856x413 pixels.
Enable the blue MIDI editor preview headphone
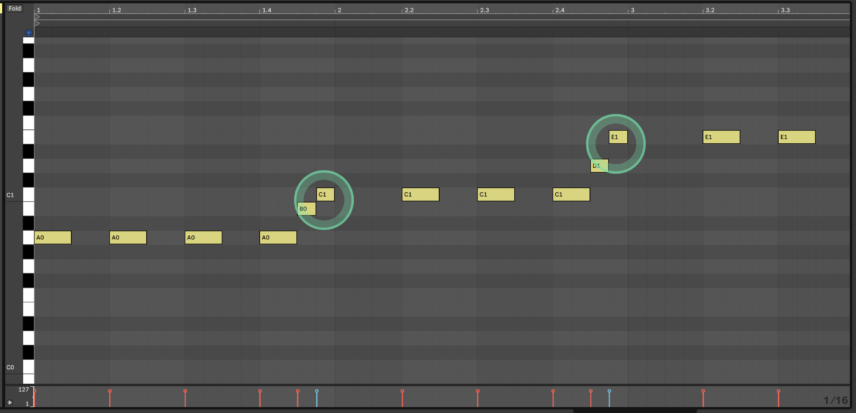click(x=29, y=33)
